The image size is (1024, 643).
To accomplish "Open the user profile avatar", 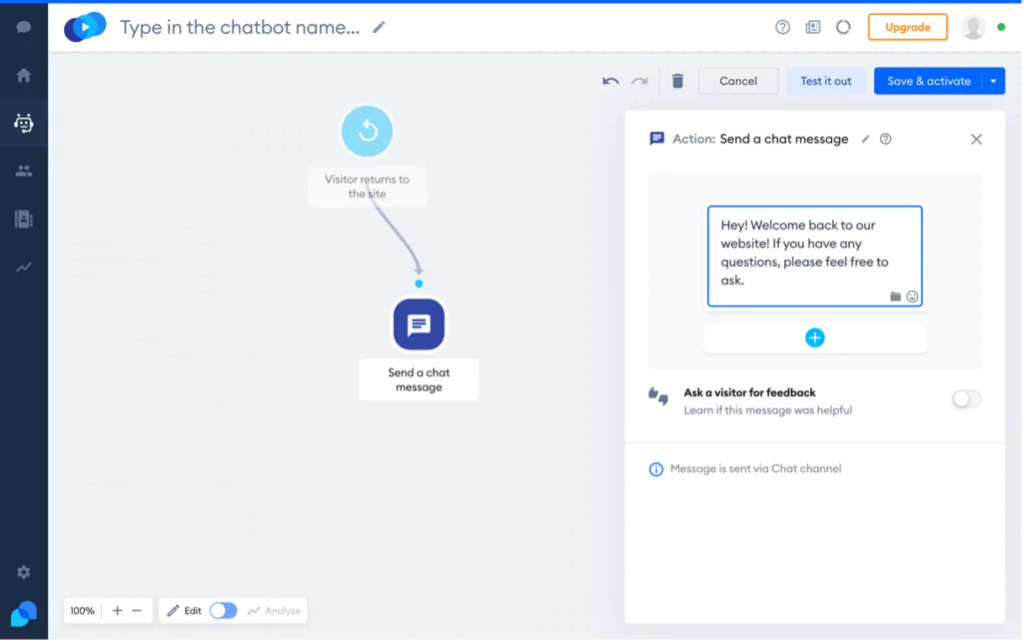I will 973,27.
